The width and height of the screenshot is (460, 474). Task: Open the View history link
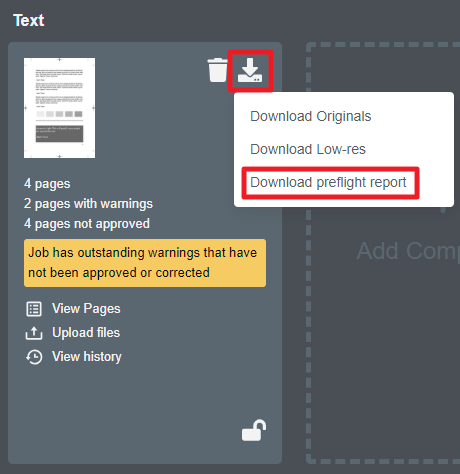click(x=87, y=357)
